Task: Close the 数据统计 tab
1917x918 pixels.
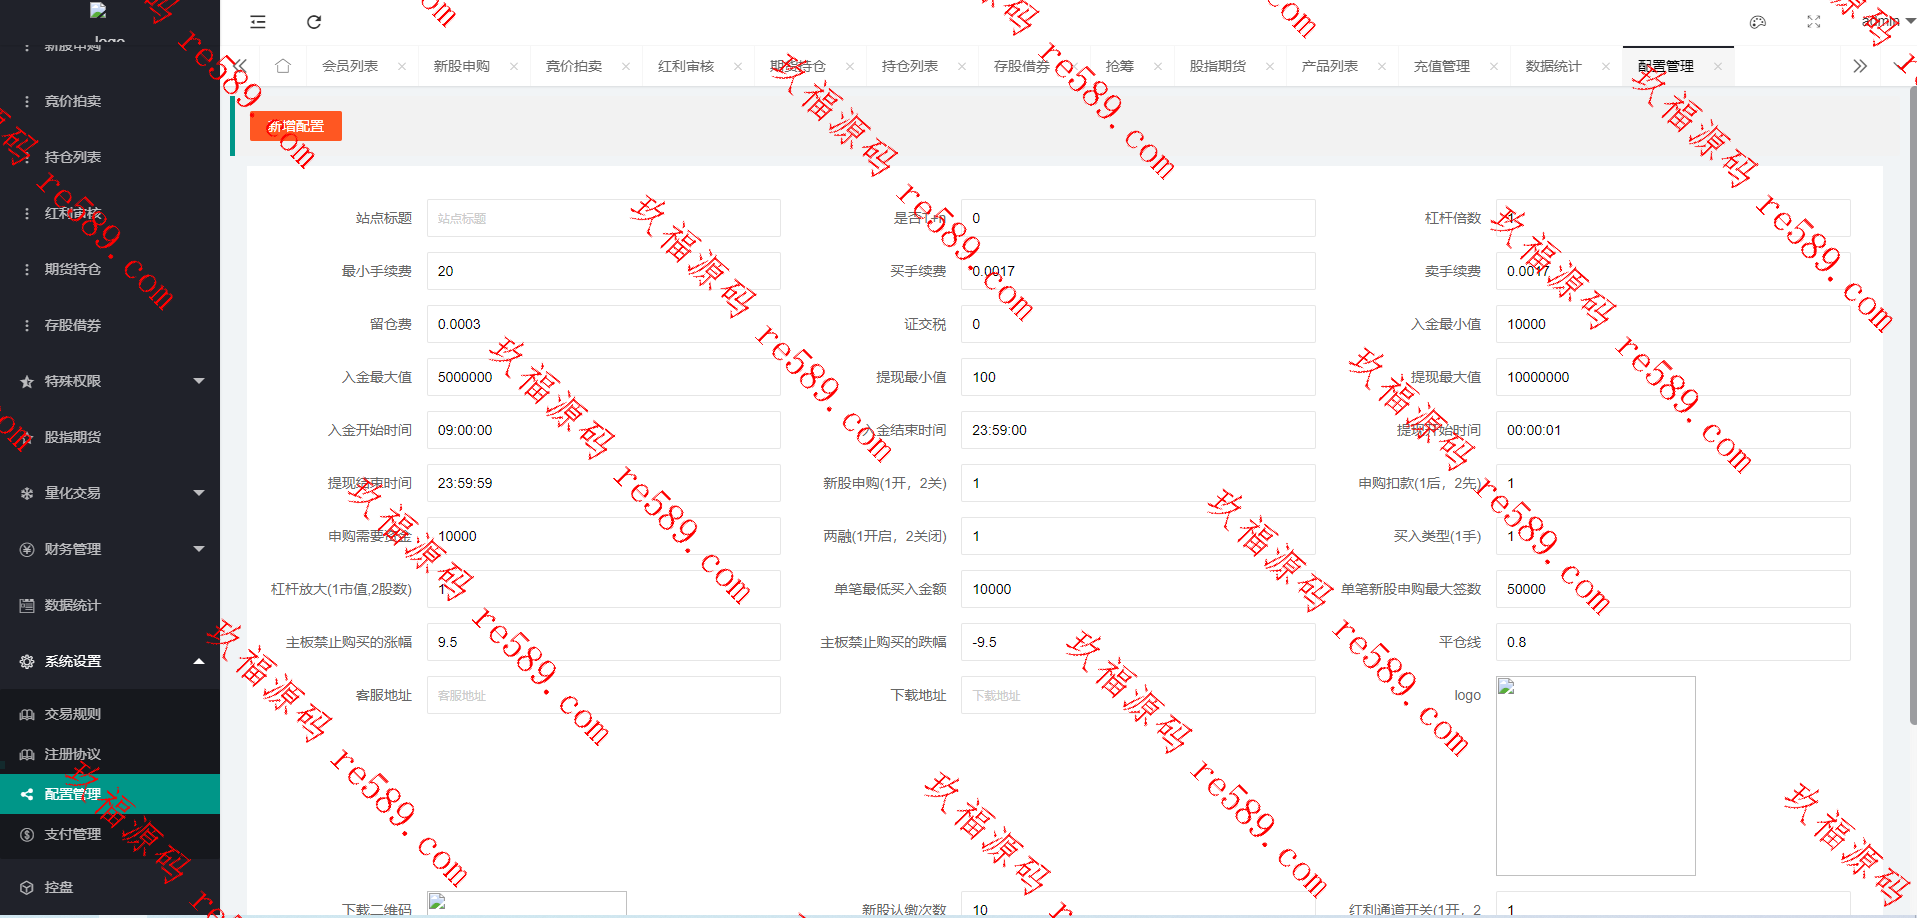Action: [x=1606, y=67]
